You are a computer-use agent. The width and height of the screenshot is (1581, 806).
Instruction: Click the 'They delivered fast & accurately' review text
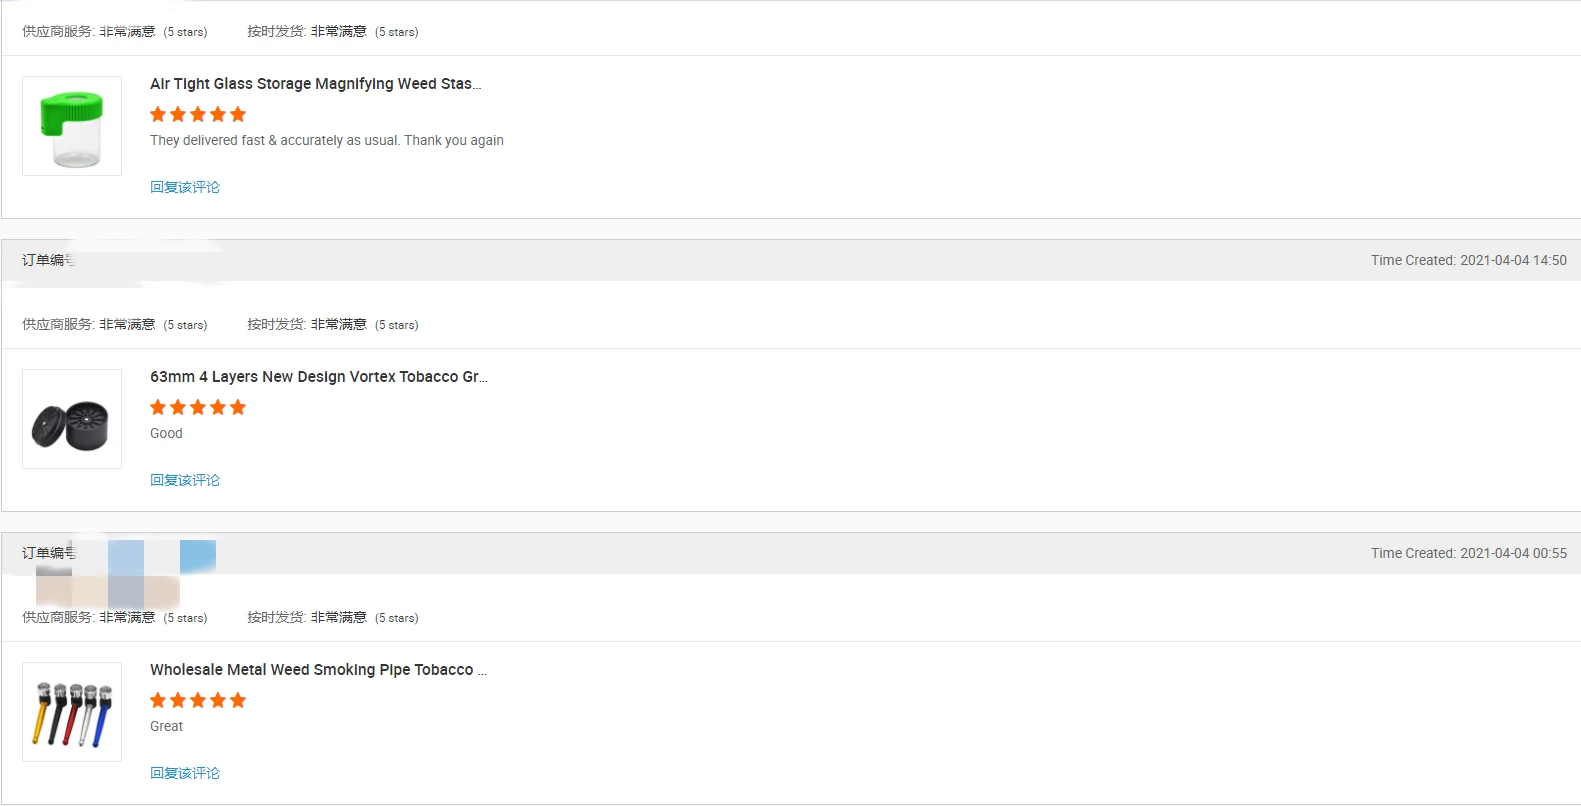[x=326, y=140]
